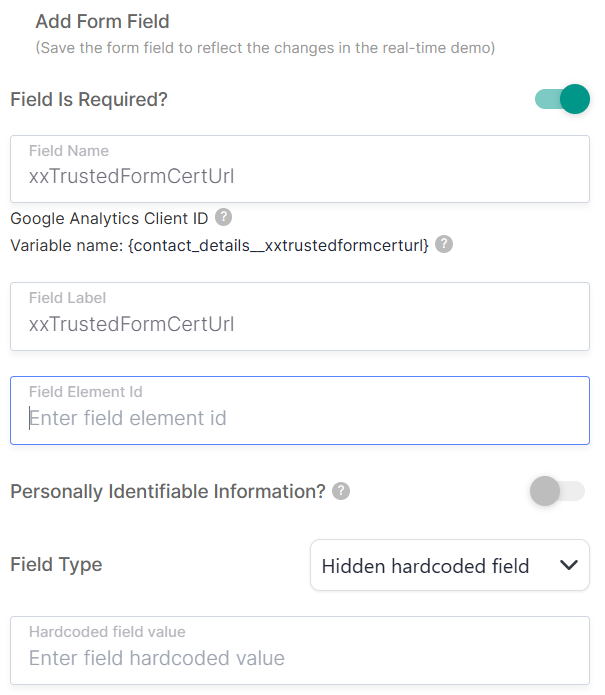This screenshot has height=695, width=605.
Task: Click into the Field Label input
Action: (300, 324)
